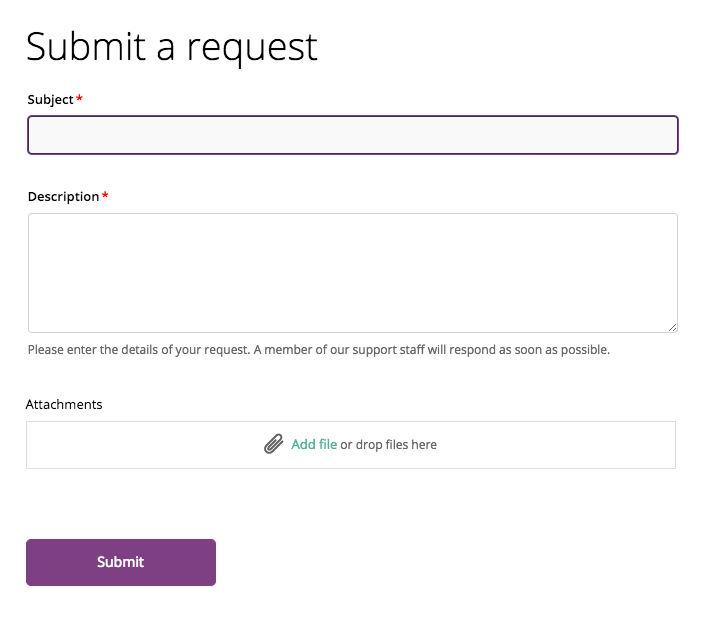Viewport: 708px width, 618px height.
Task: Click the red asterisk beside Description
Action: [x=105, y=195]
